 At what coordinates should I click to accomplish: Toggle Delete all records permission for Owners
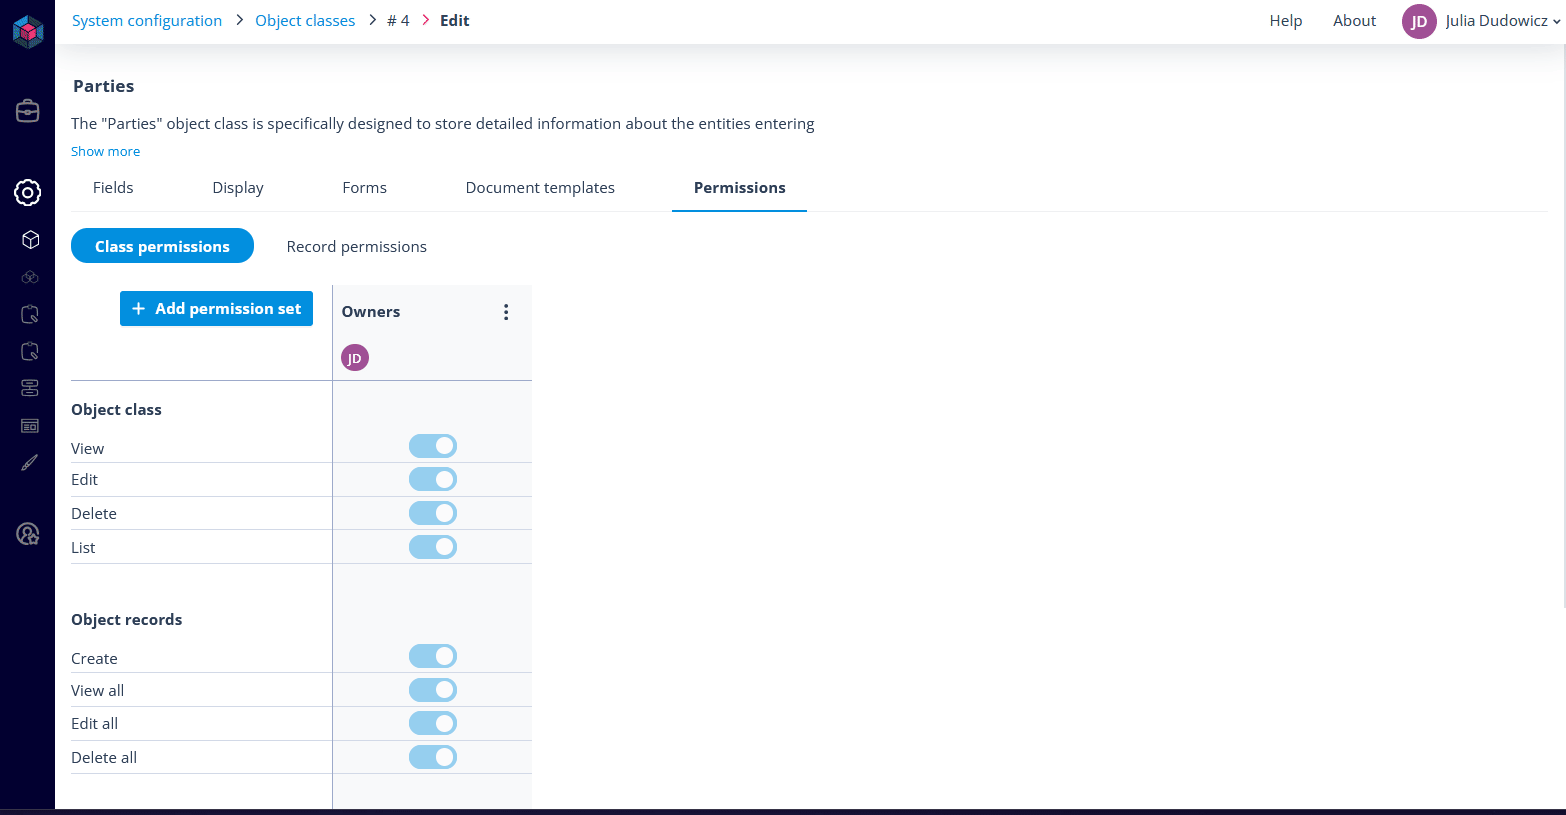click(433, 757)
